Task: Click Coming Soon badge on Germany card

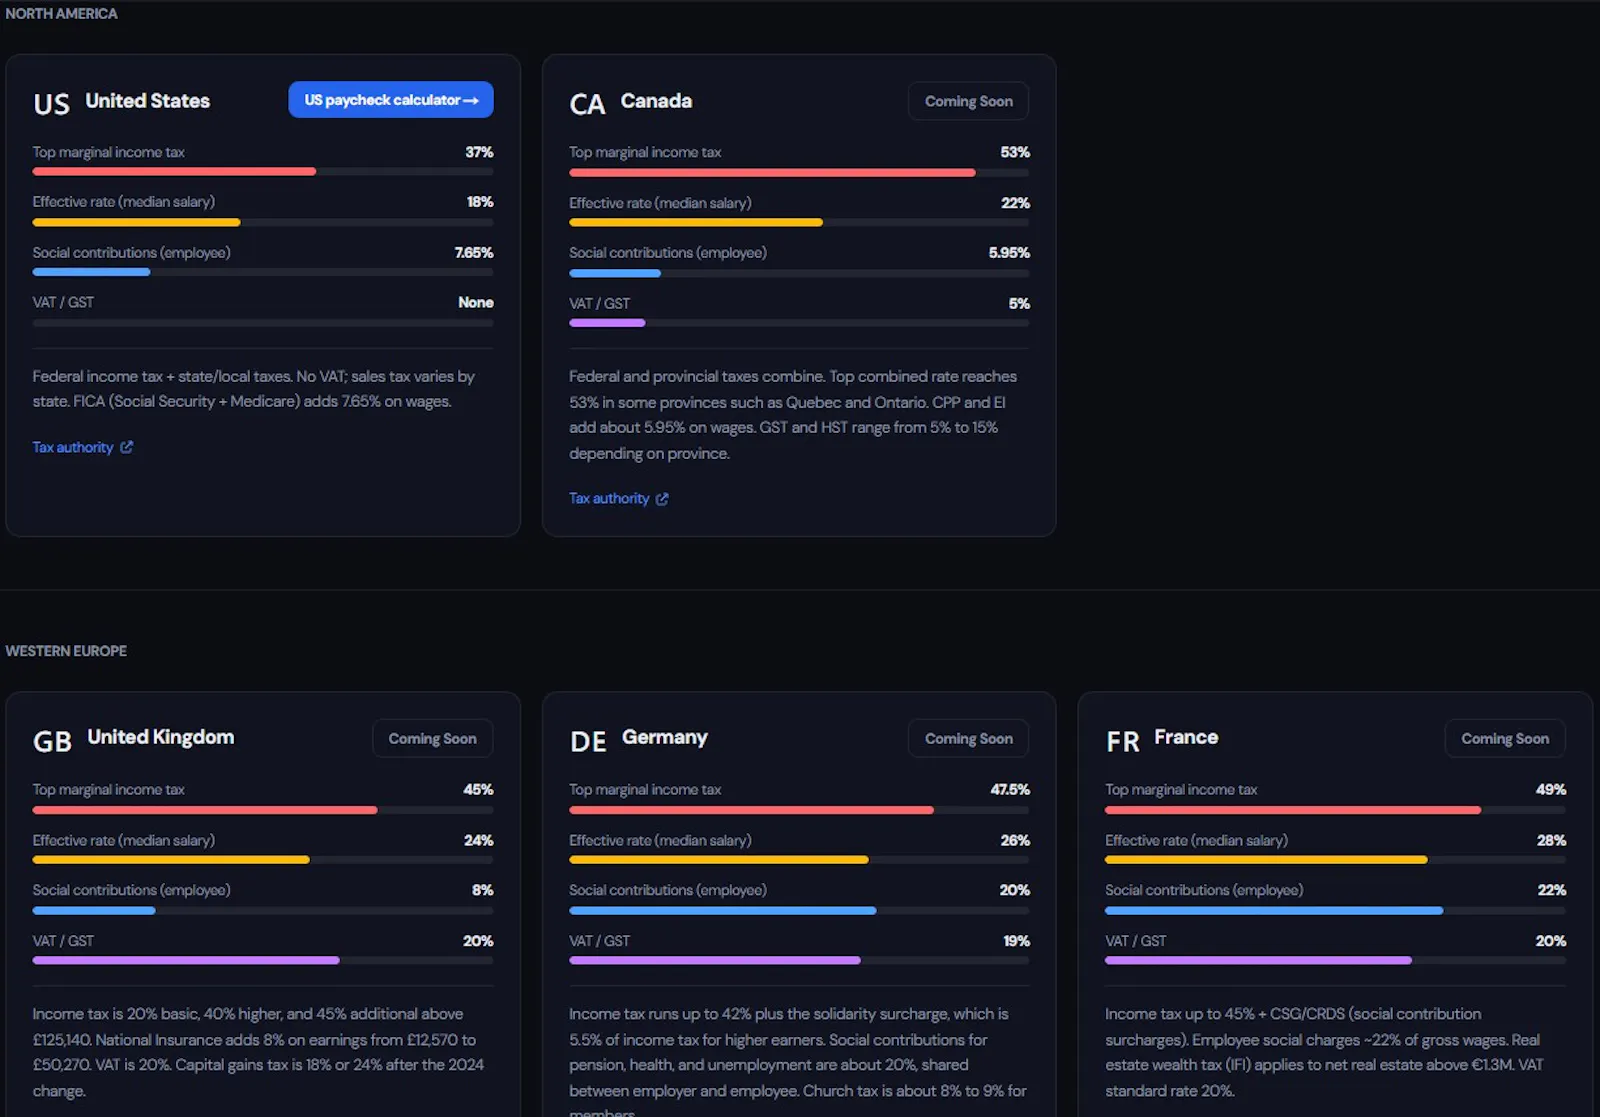Action: [968, 738]
